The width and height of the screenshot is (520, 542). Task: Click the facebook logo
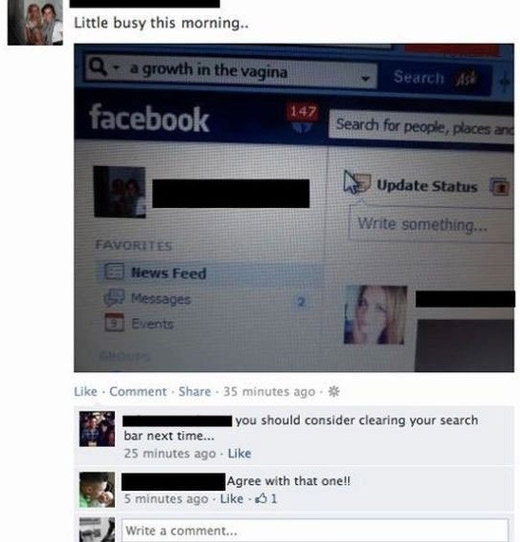(x=149, y=119)
